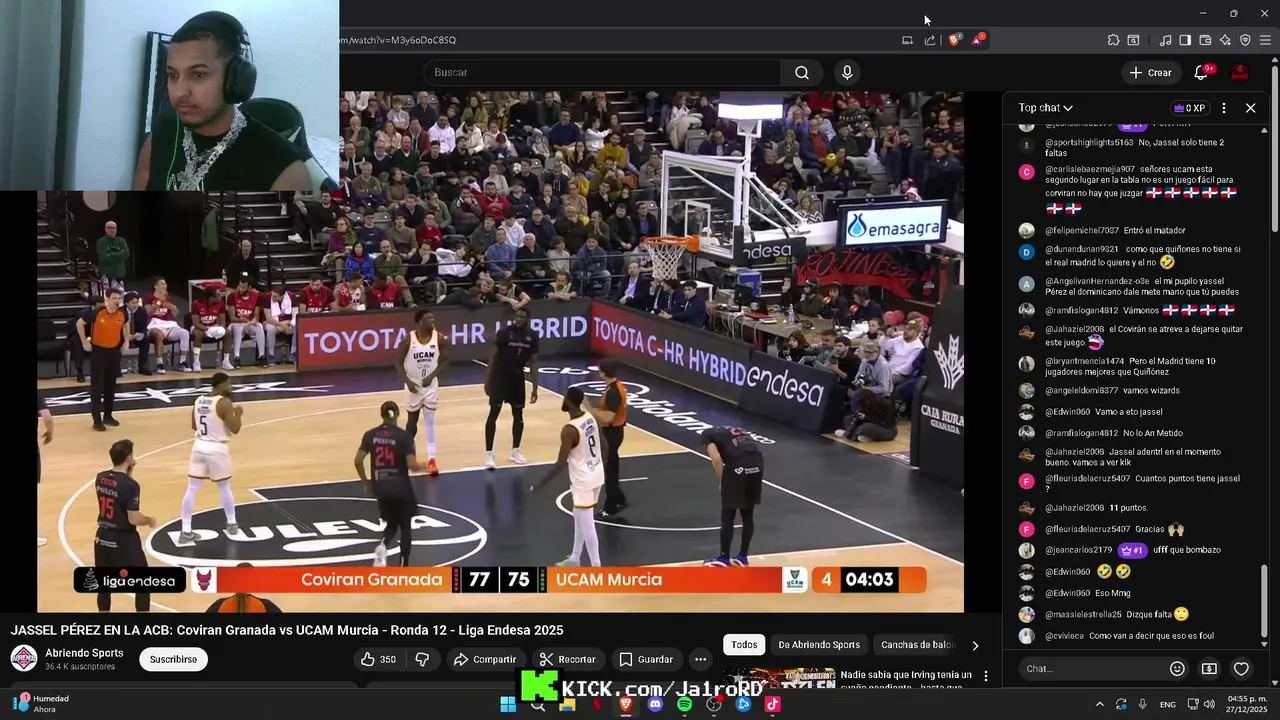1280x720 pixels.
Task: Click the Brave Rewards triangle icon
Action: (979, 40)
